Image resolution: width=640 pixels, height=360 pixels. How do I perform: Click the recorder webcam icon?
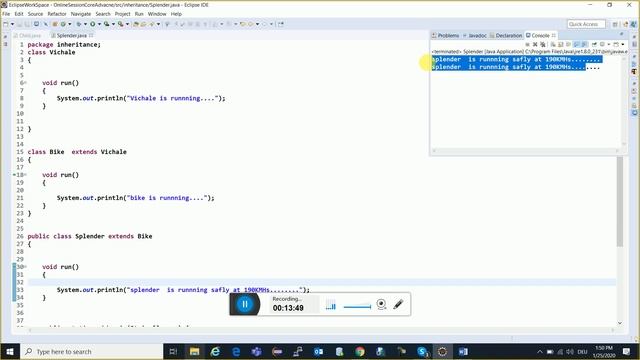(x=381, y=304)
